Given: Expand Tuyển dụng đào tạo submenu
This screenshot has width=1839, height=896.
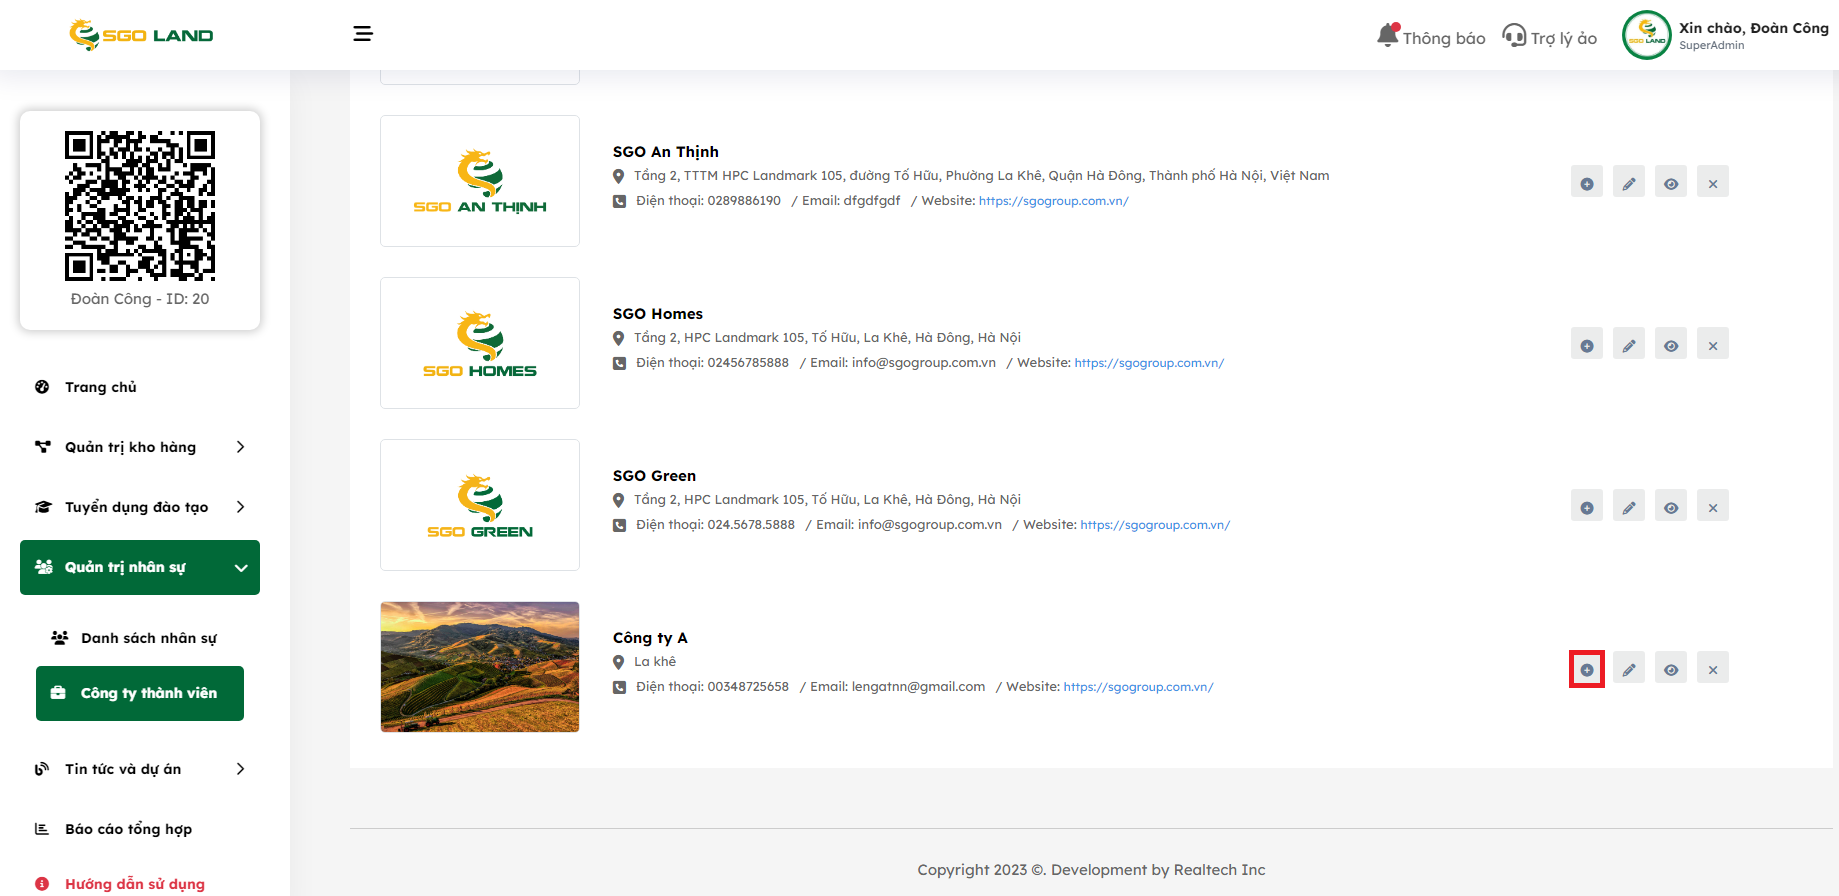Looking at the screenshot, I should (x=140, y=507).
